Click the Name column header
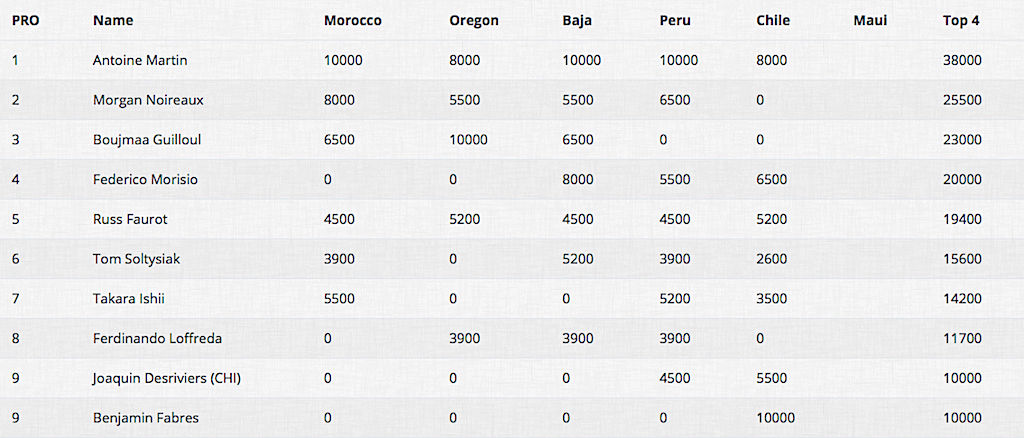This screenshot has height=438, width=1024. 113,20
